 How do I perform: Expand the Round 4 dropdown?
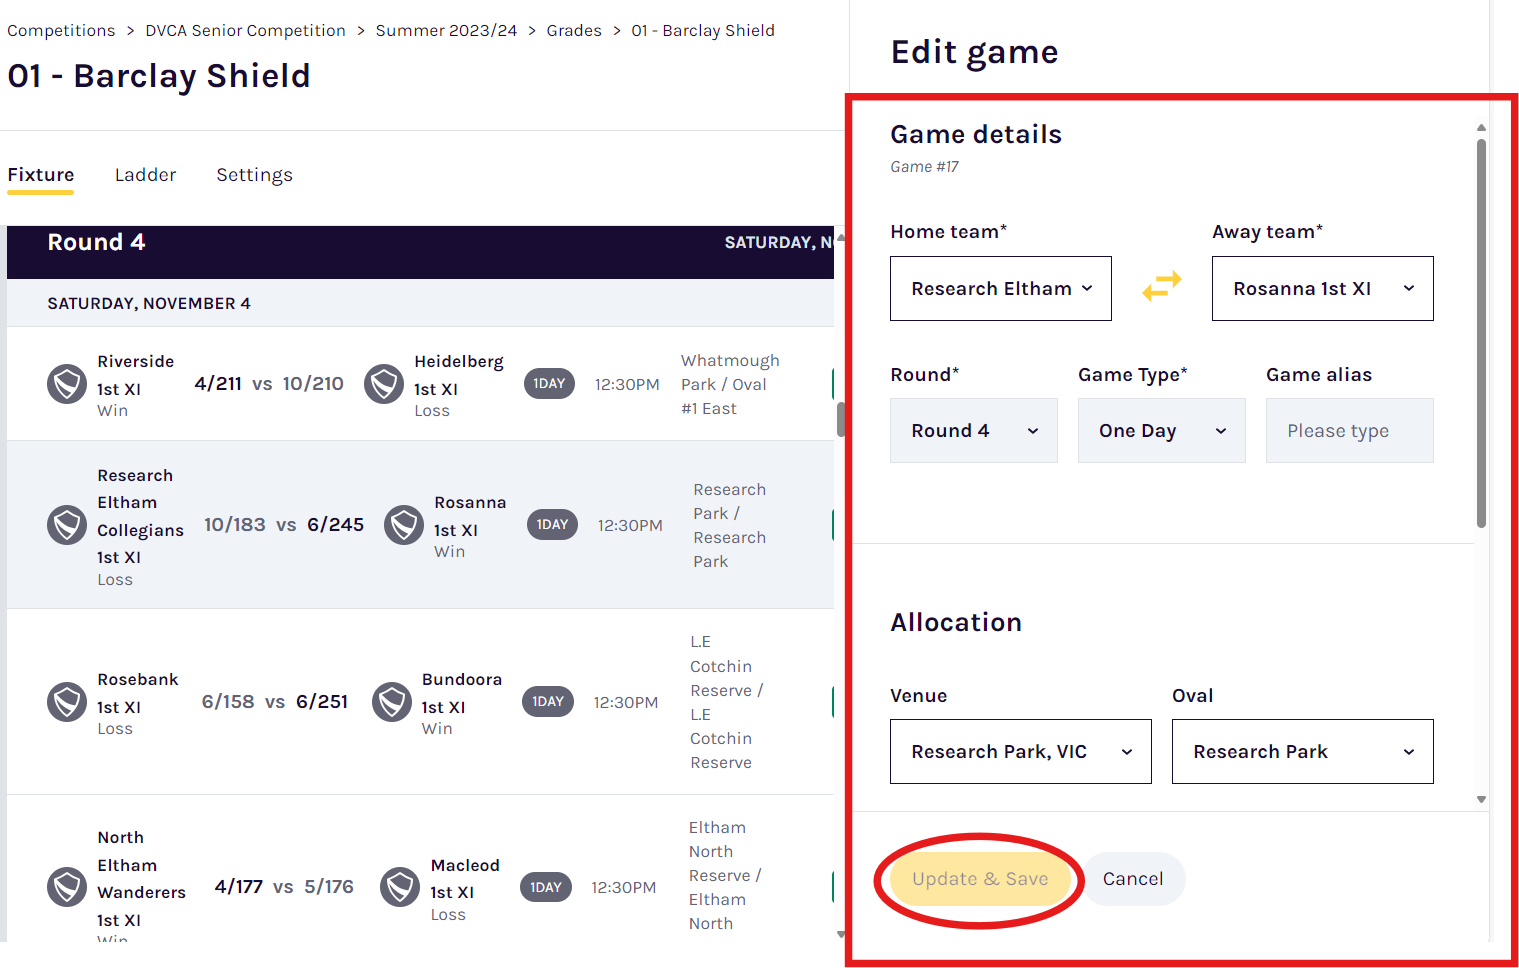click(974, 430)
